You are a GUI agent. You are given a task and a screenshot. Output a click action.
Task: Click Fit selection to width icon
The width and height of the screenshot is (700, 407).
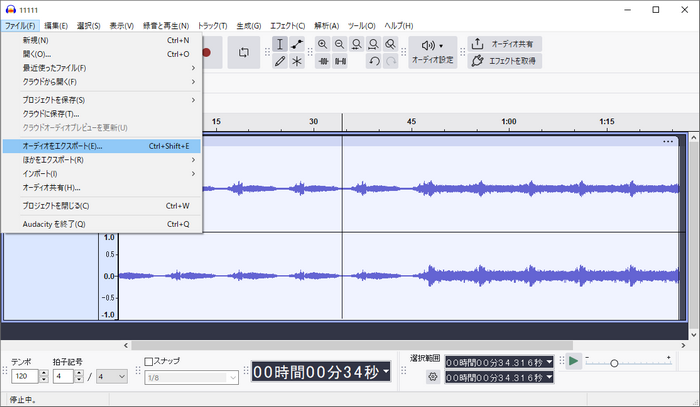pos(357,44)
